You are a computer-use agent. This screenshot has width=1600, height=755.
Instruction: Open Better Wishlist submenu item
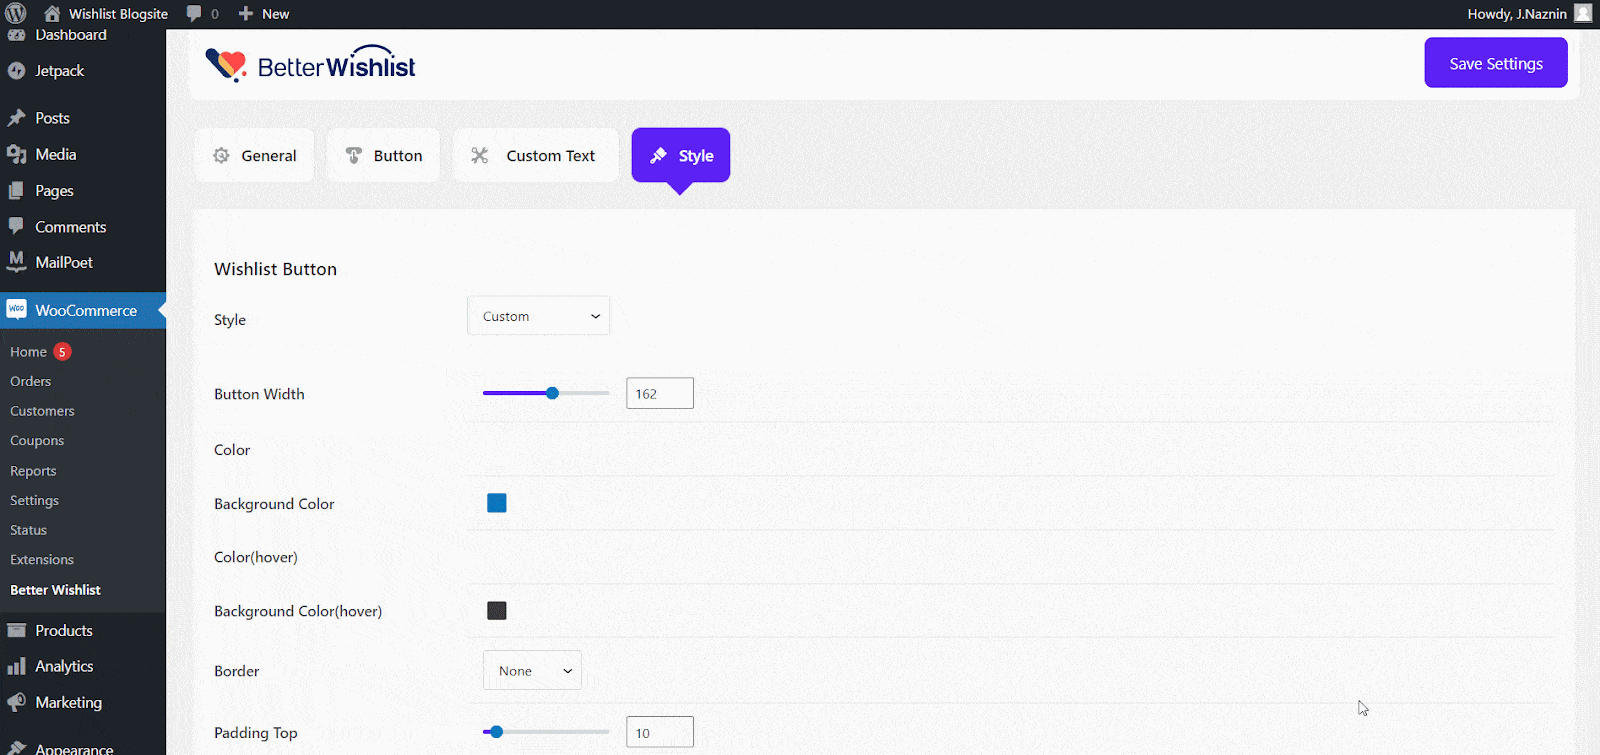55,590
